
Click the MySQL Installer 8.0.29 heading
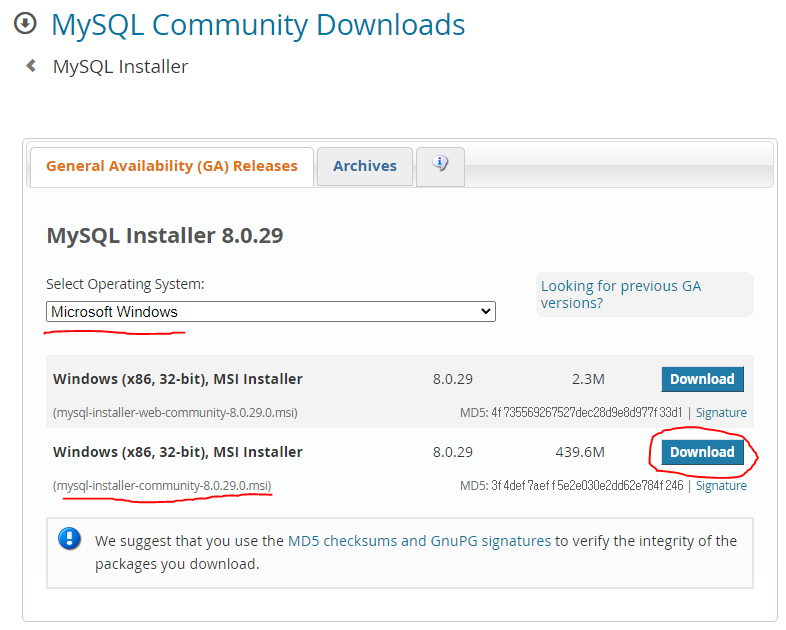(x=165, y=236)
